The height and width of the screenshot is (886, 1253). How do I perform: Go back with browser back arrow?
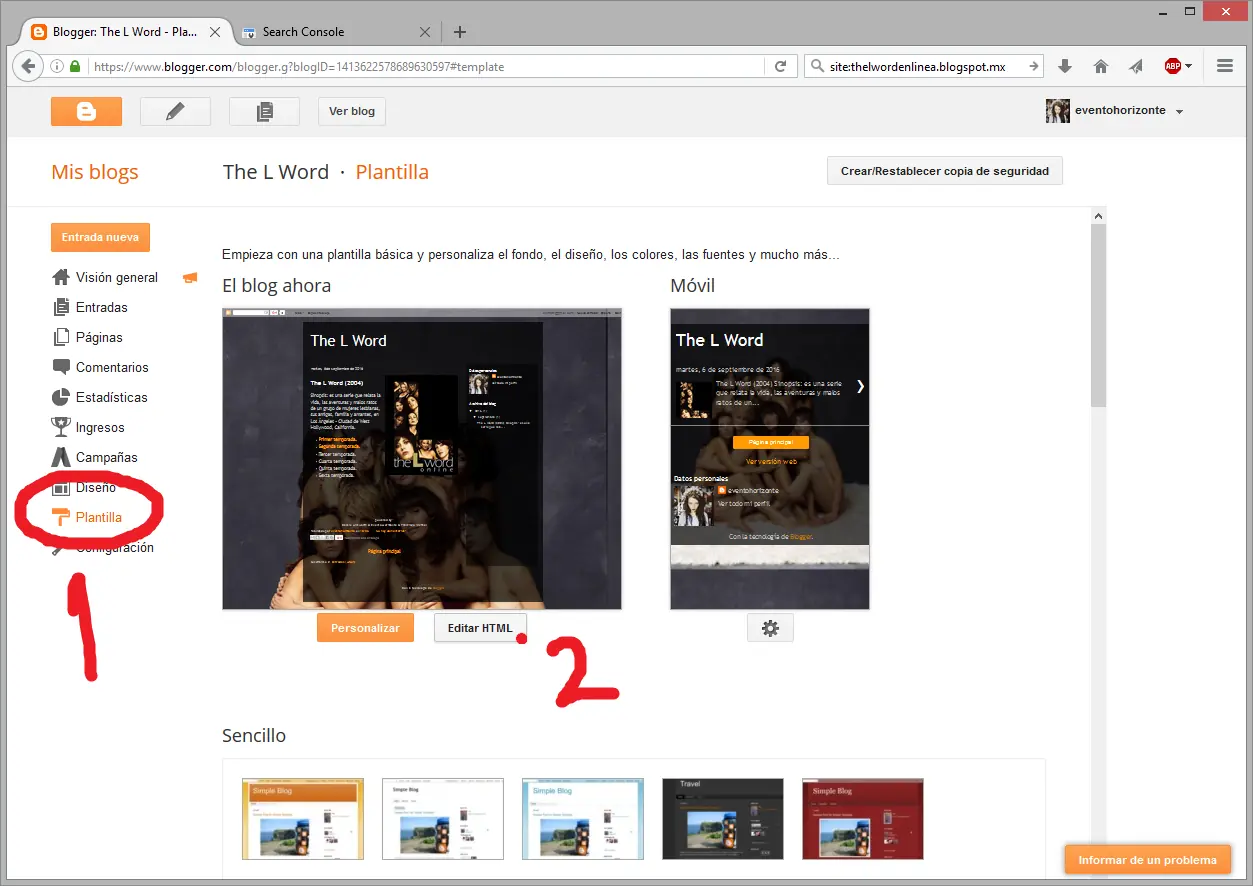[x=27, y=66]
